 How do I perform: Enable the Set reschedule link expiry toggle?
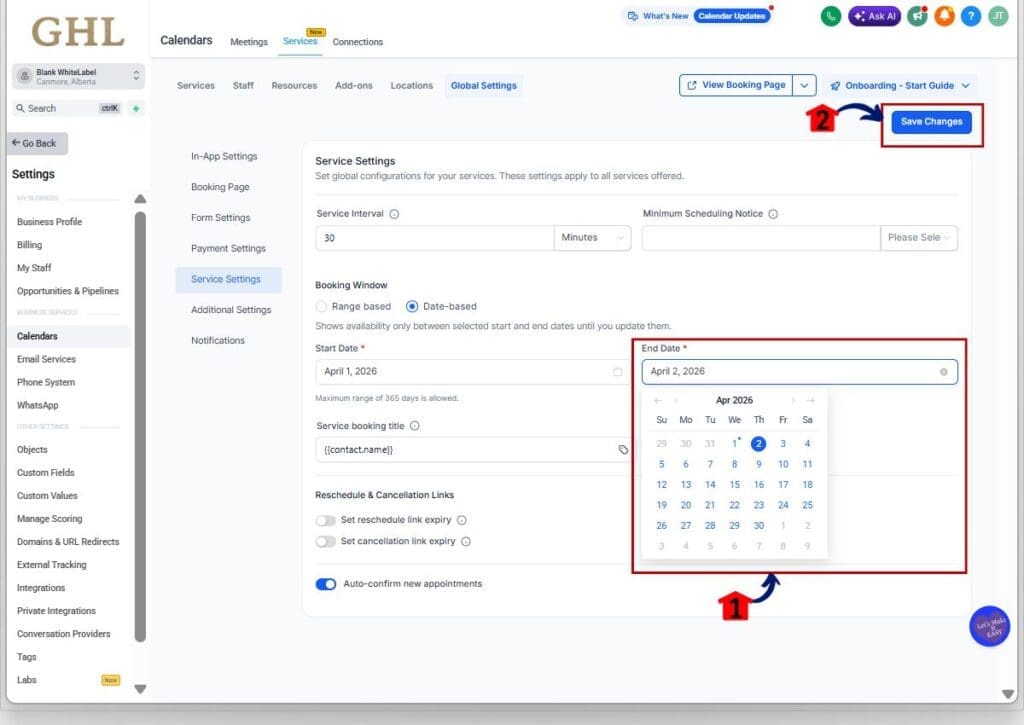click(x=325, y=520)
